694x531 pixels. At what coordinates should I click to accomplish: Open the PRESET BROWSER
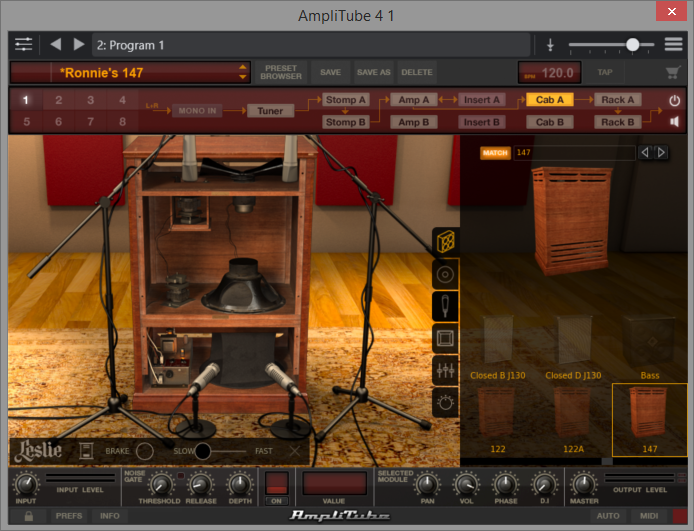[281, 72]
